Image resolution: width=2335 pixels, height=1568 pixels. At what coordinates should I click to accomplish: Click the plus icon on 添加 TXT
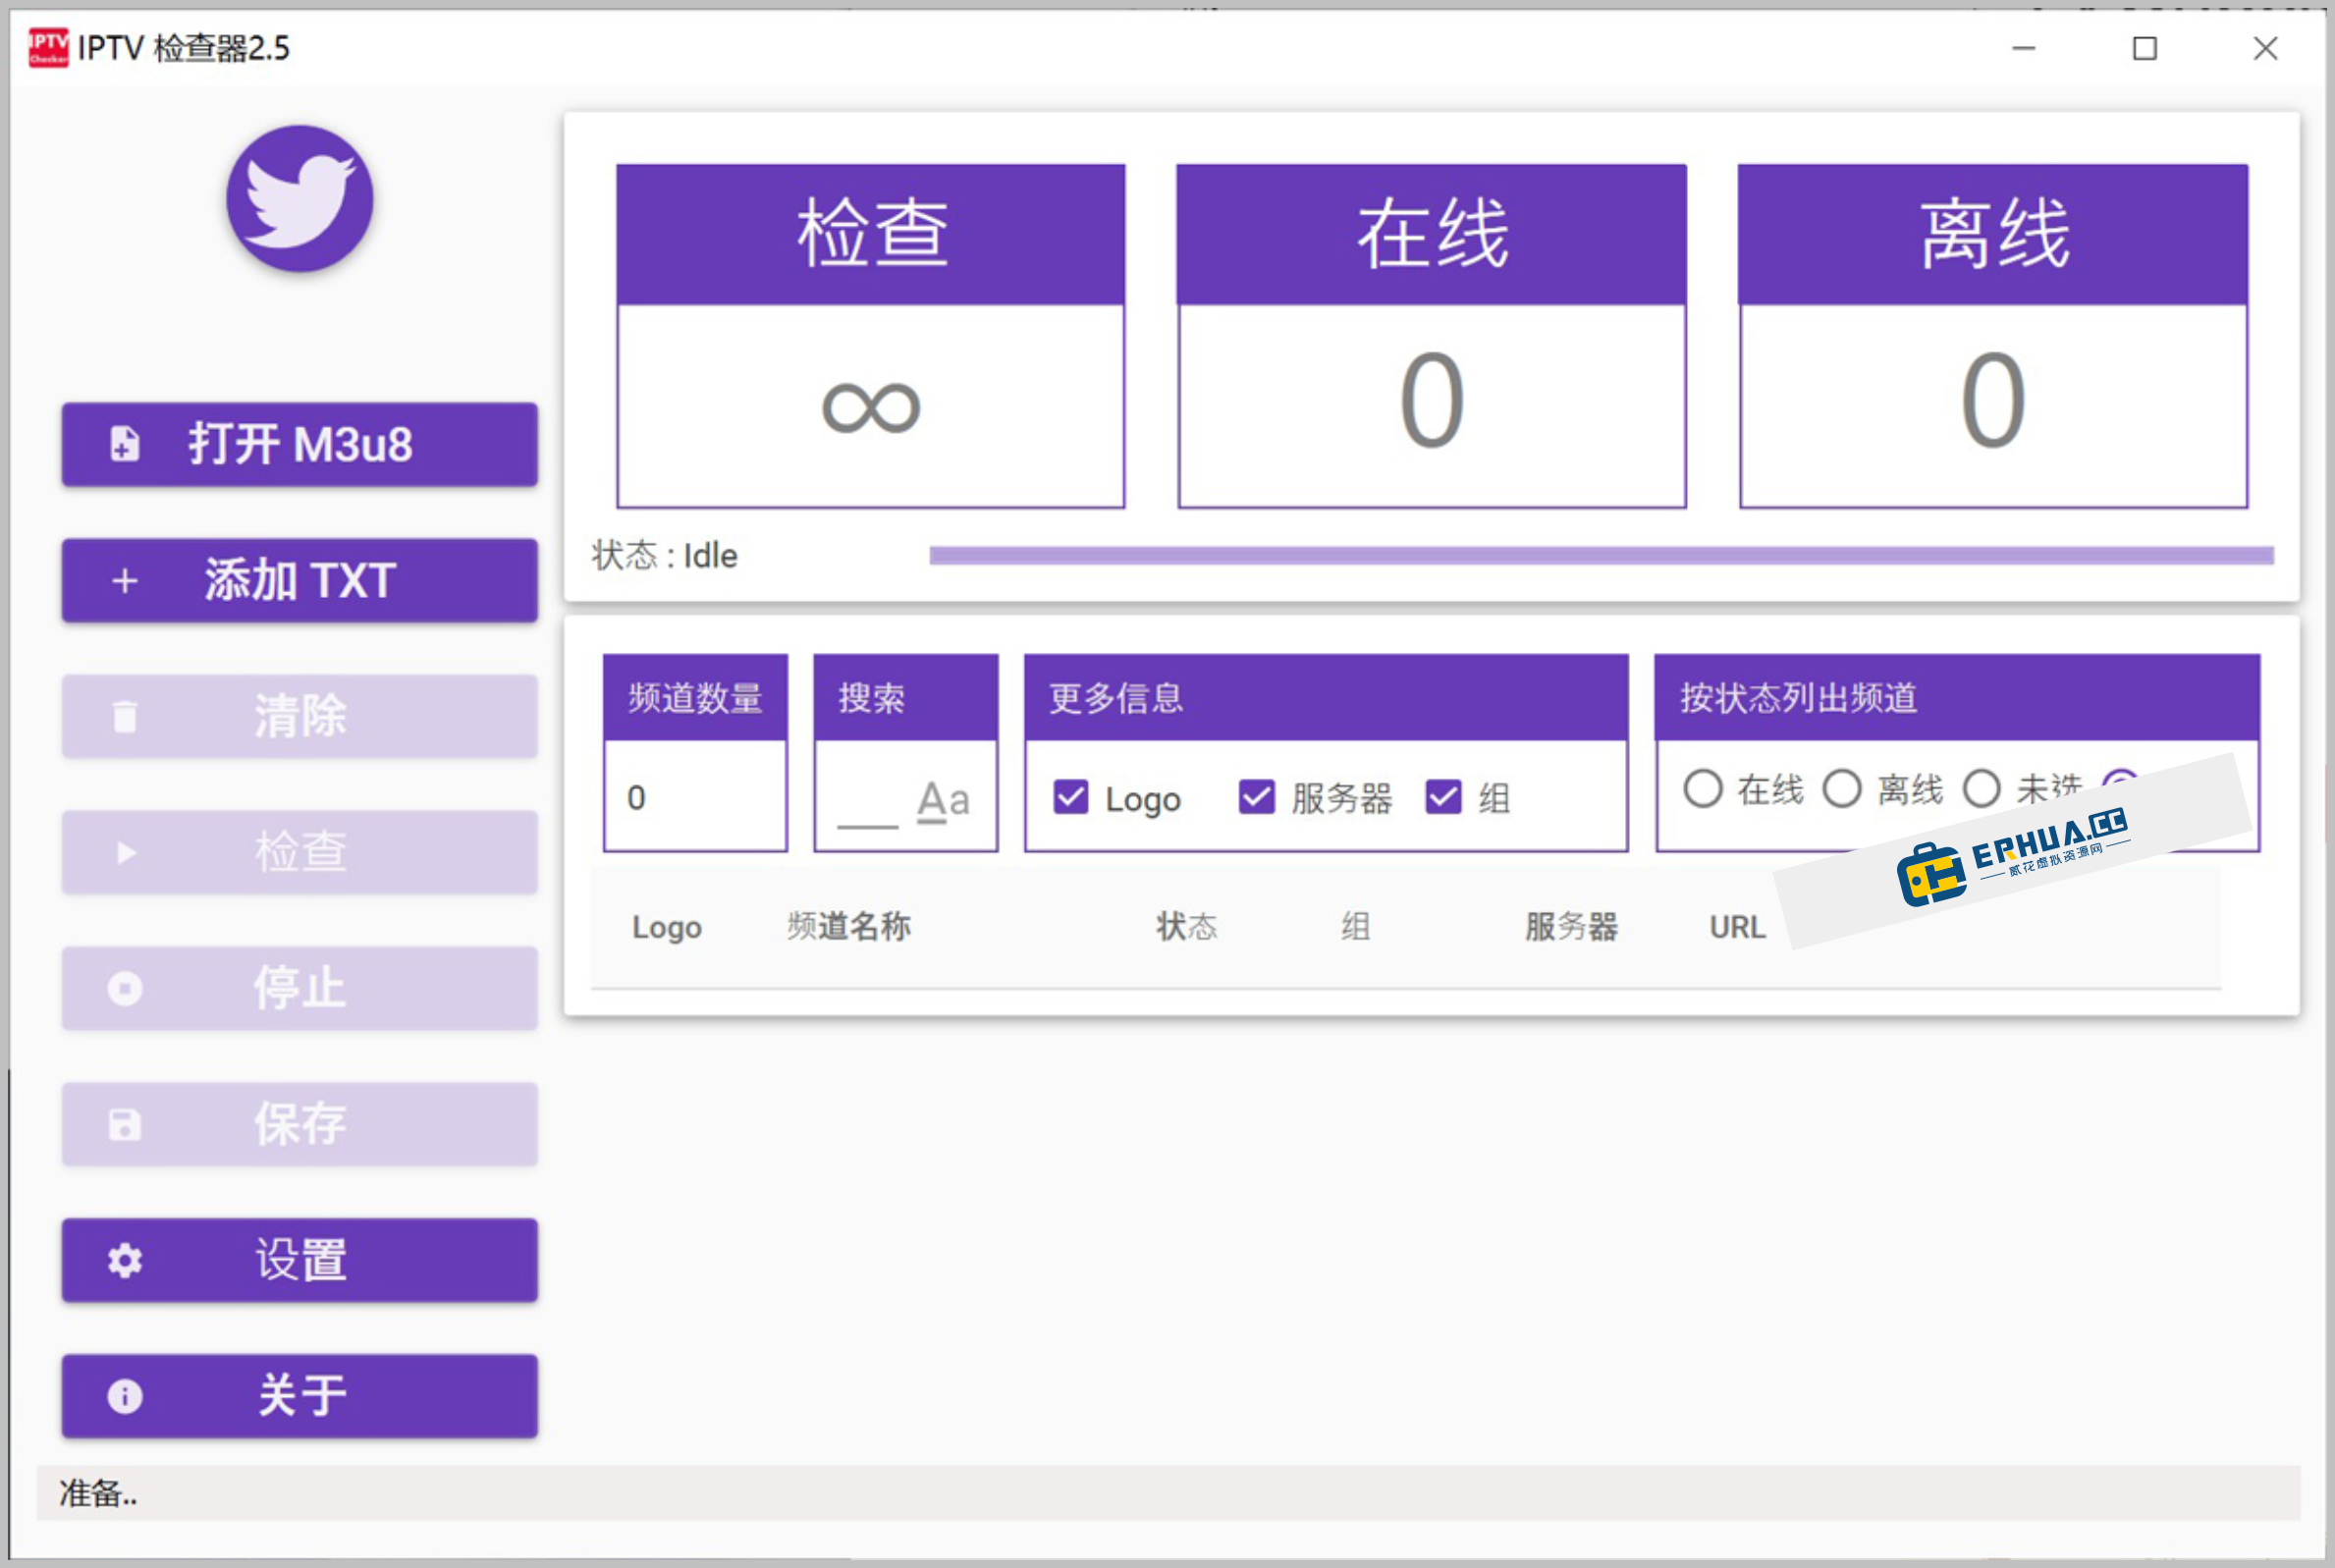click(124, 581)
